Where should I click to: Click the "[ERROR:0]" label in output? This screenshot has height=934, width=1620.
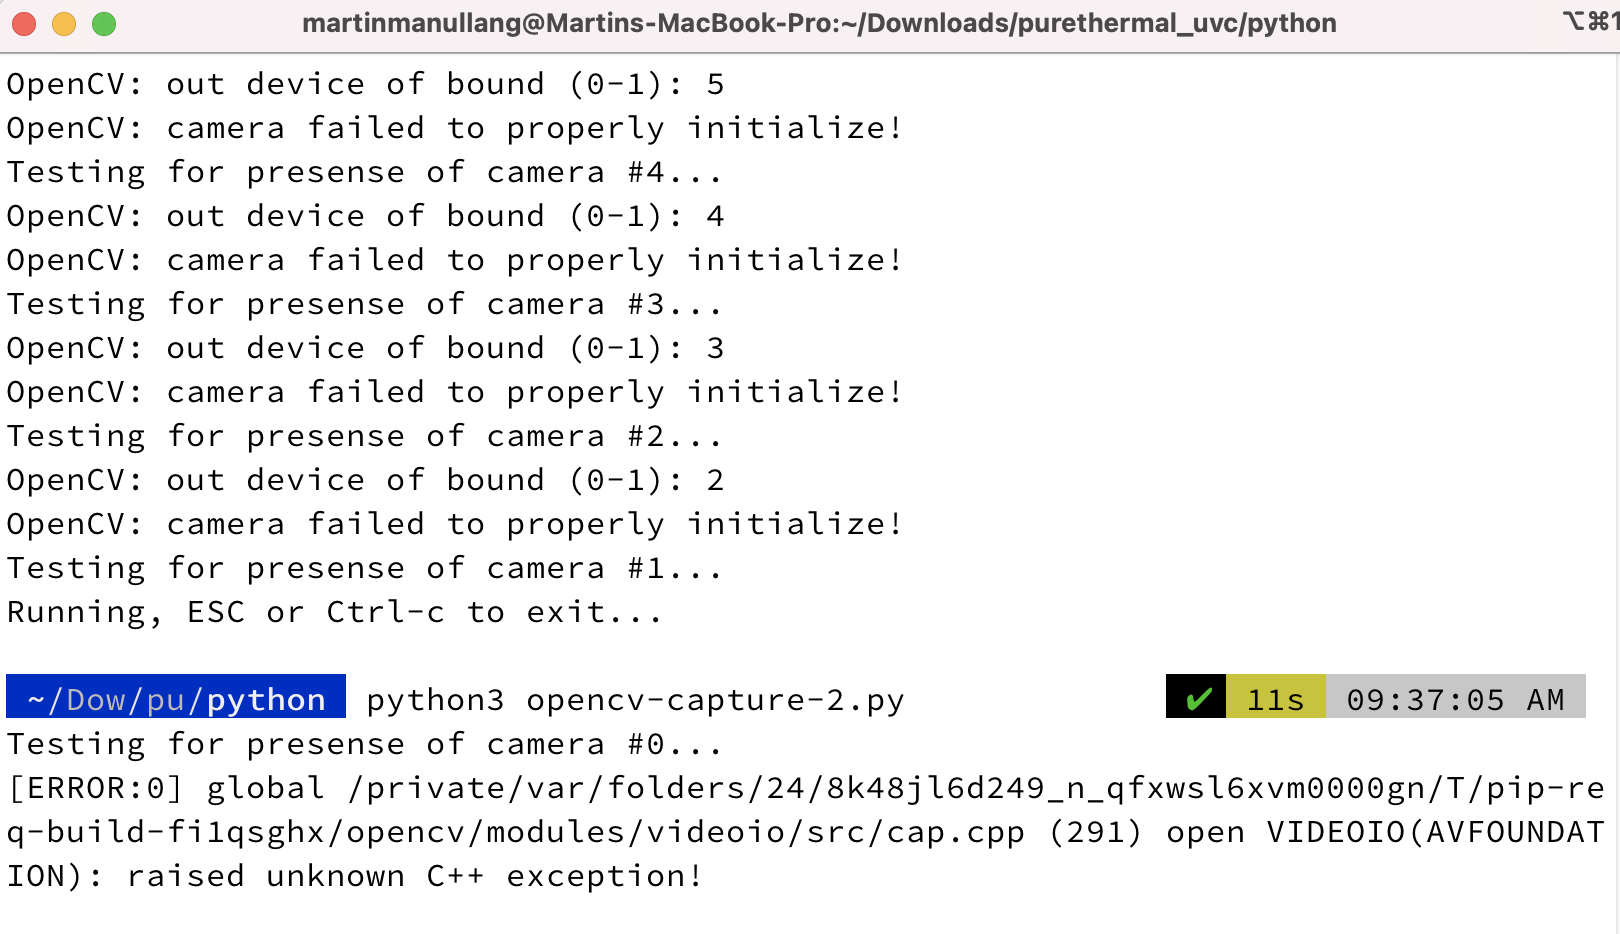(x=96, y=787)
